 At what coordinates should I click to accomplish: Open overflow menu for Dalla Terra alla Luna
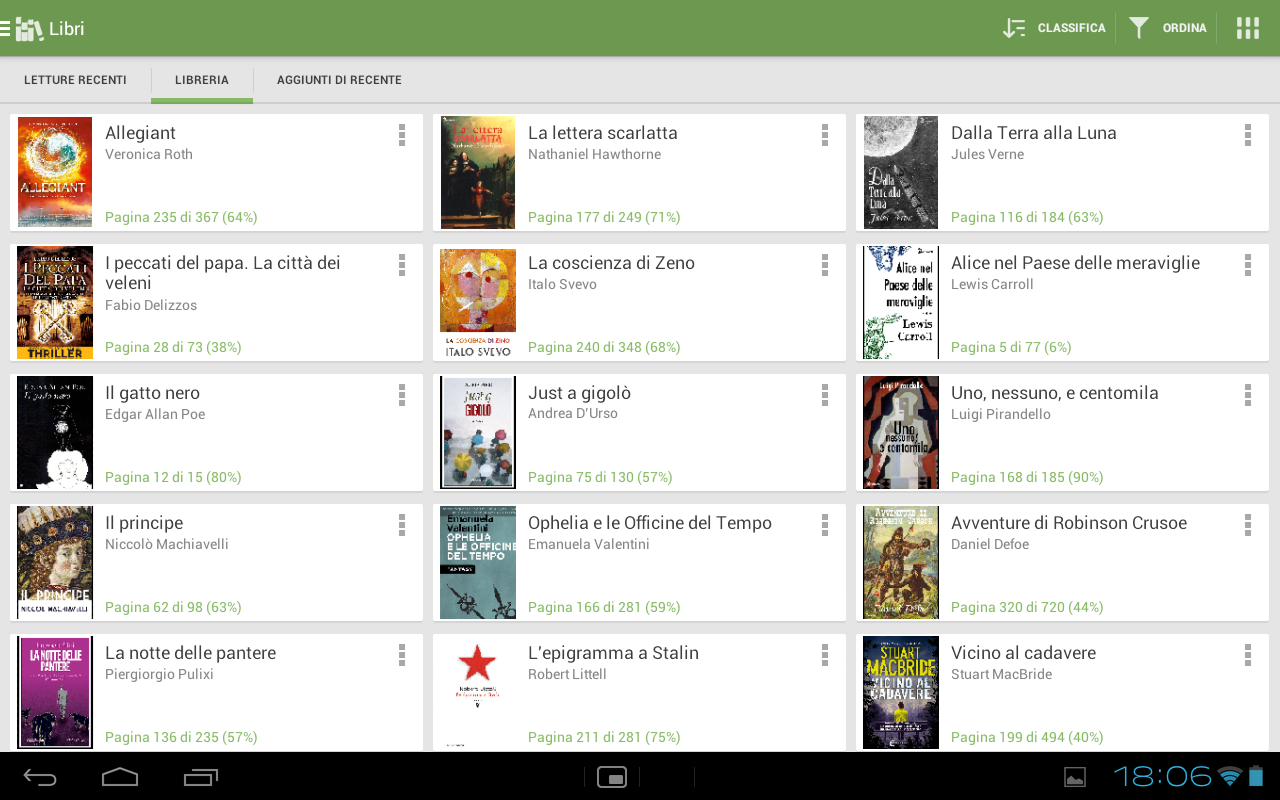coord(1248,135)
